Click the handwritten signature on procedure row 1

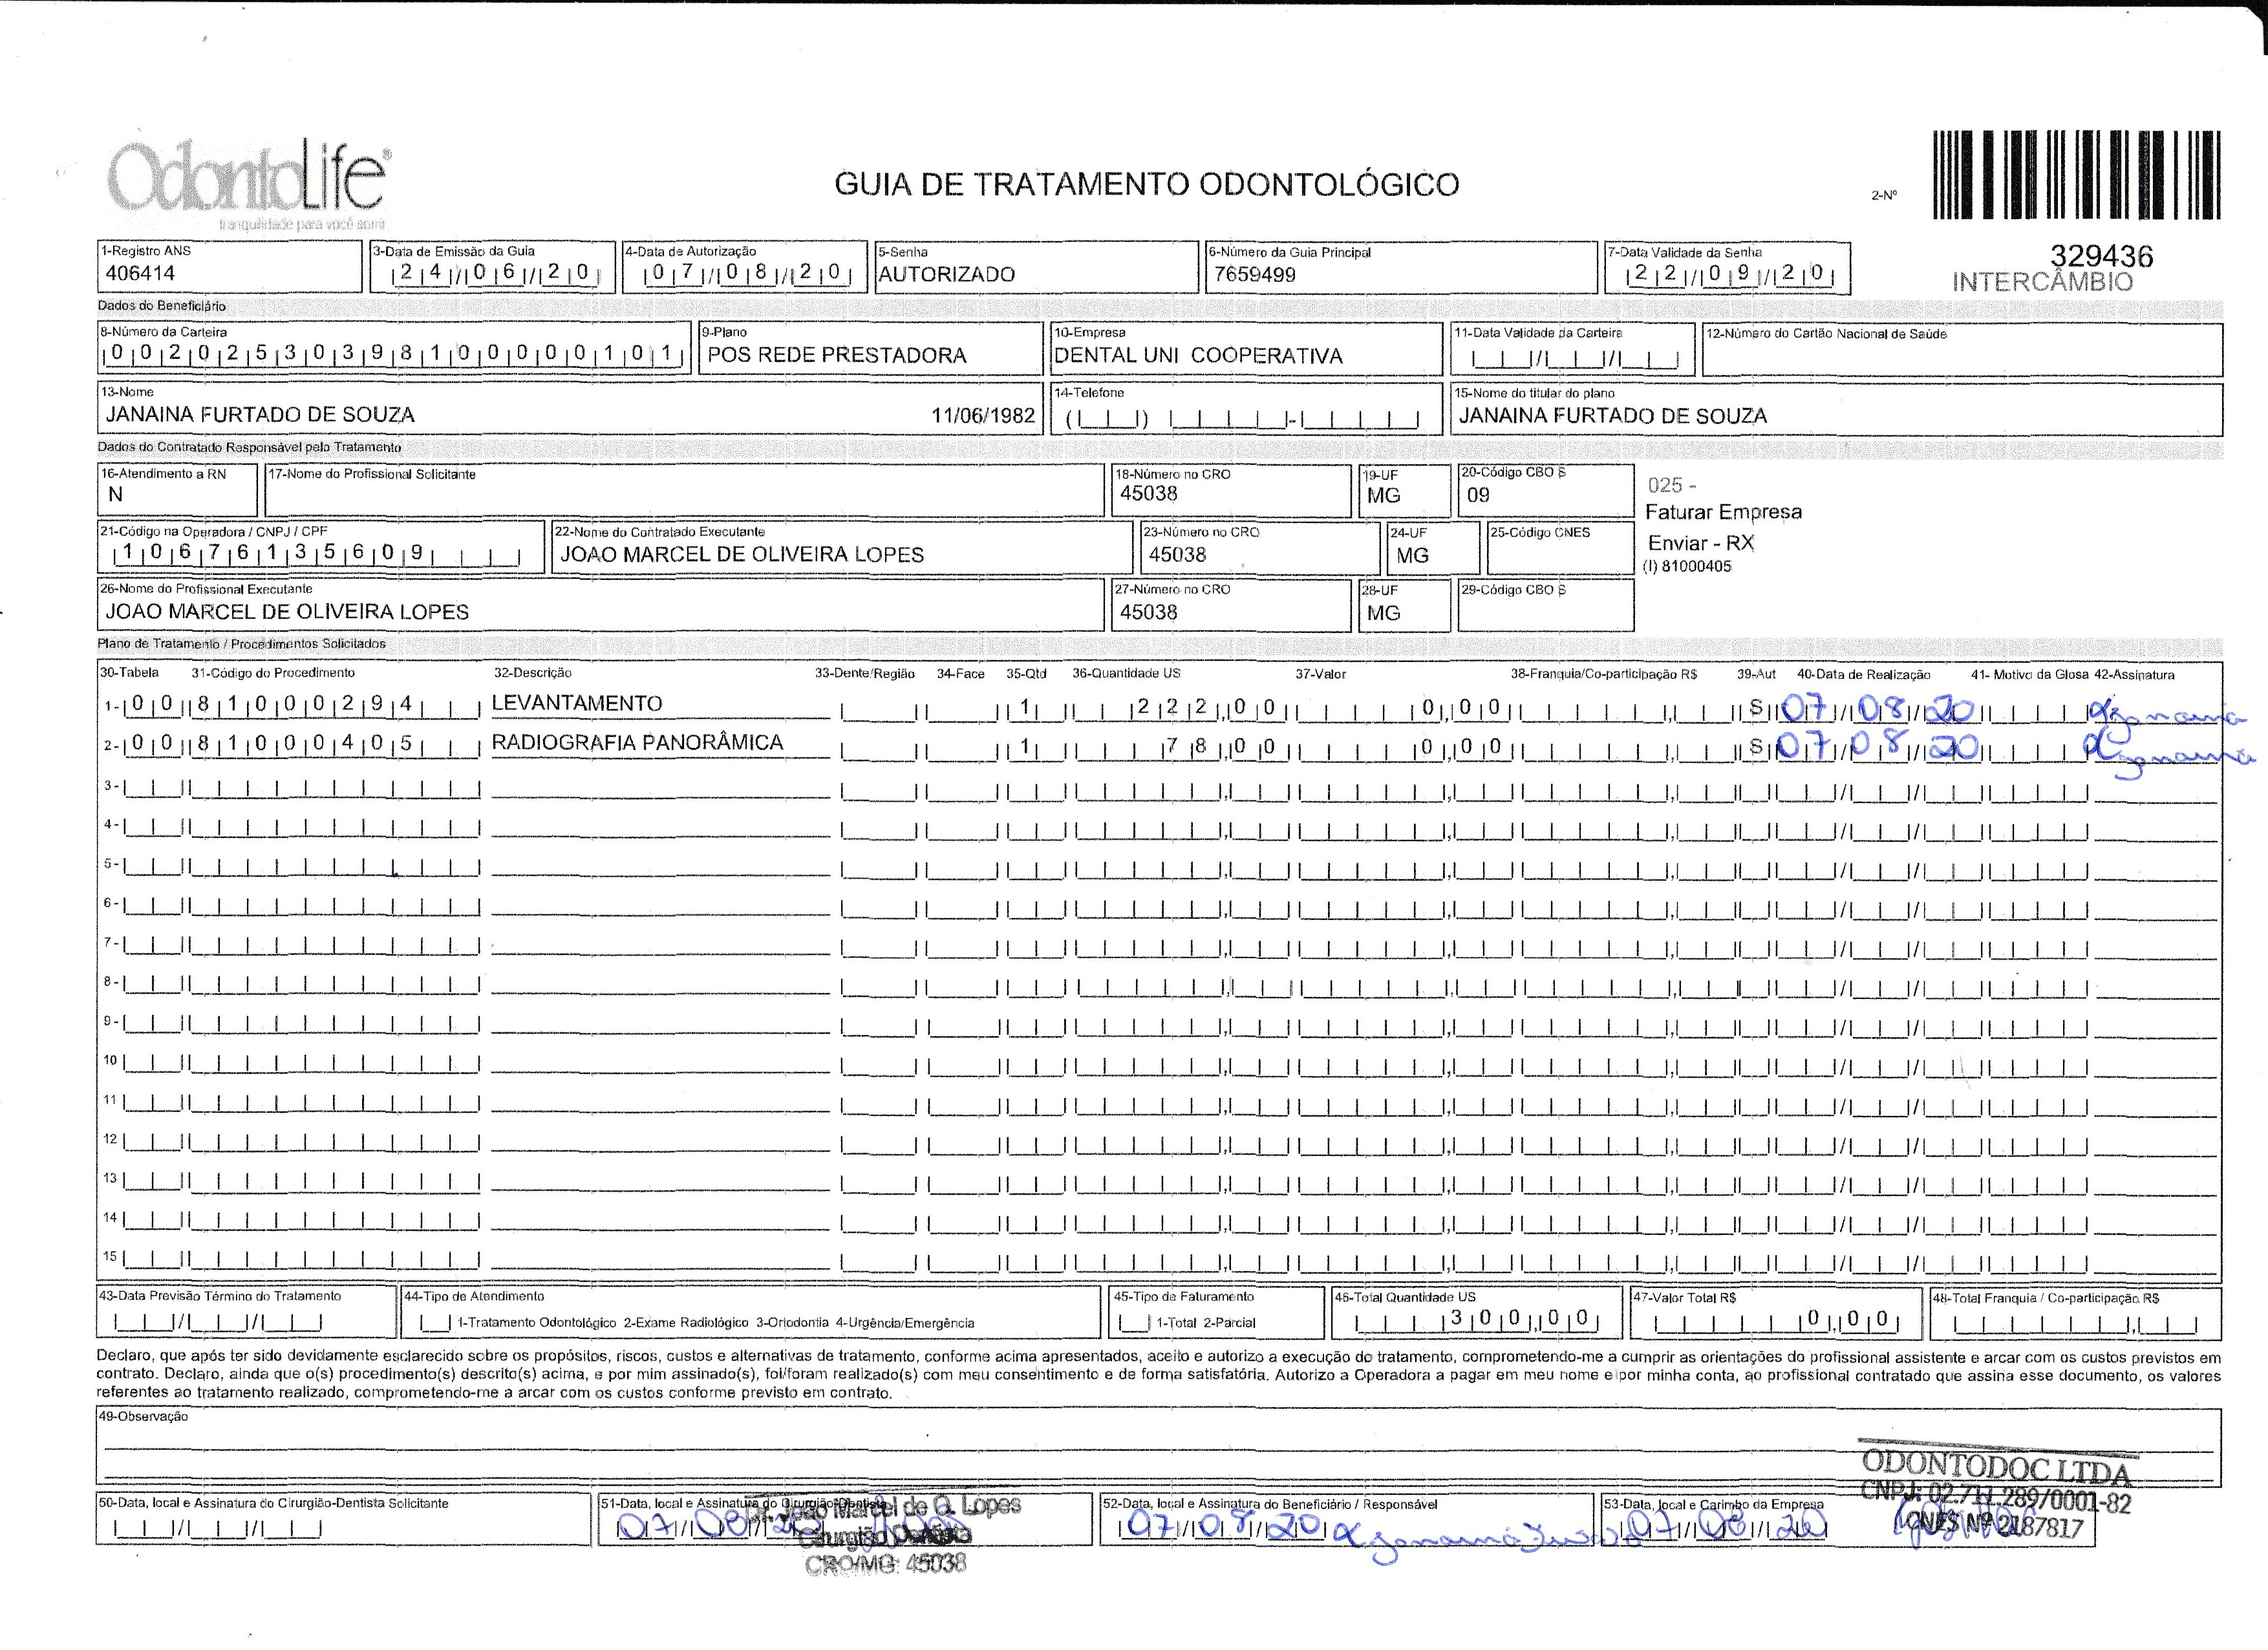pyautogui.click(x=2165, y=716)
